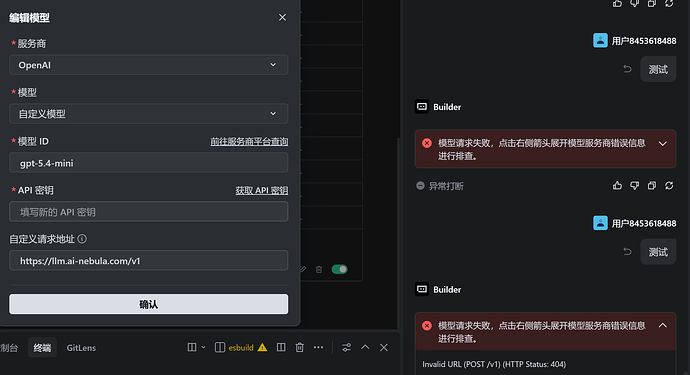Click the custom request URL field
Image resolution: width=690 pixels, height=375 pixels.
149,261
